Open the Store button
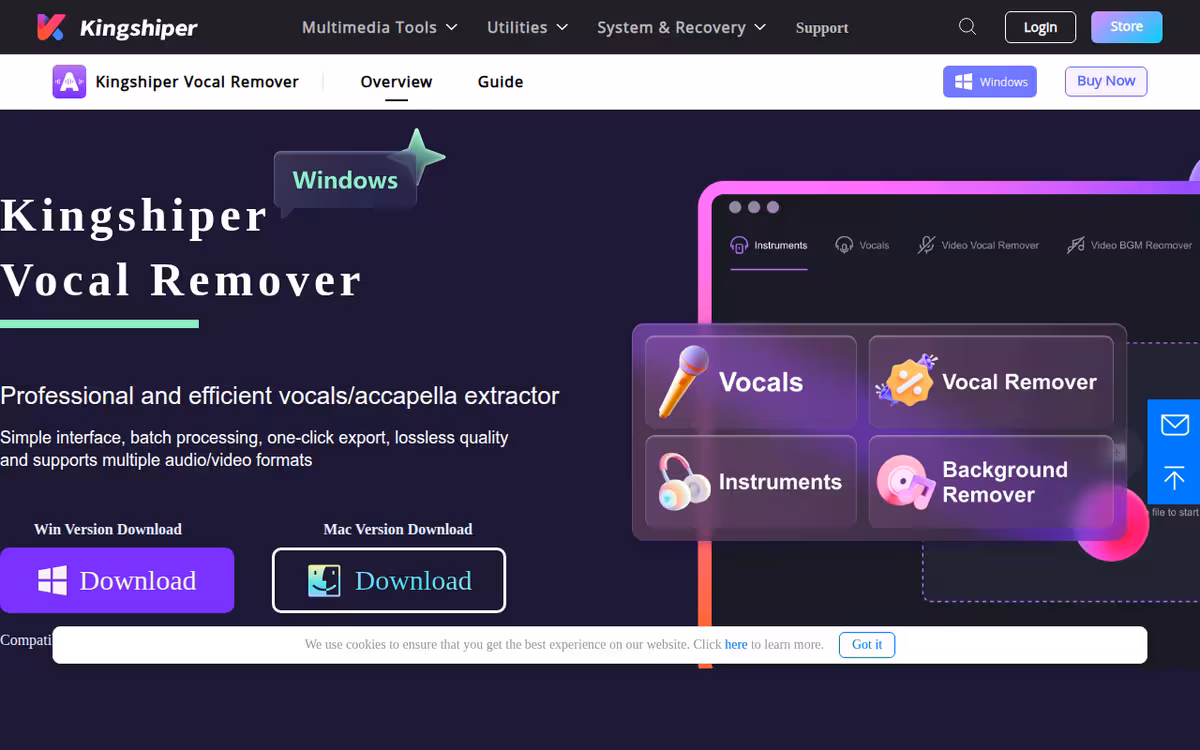The width and height of the screenshot is (1200, 750). pos(1127,27)
